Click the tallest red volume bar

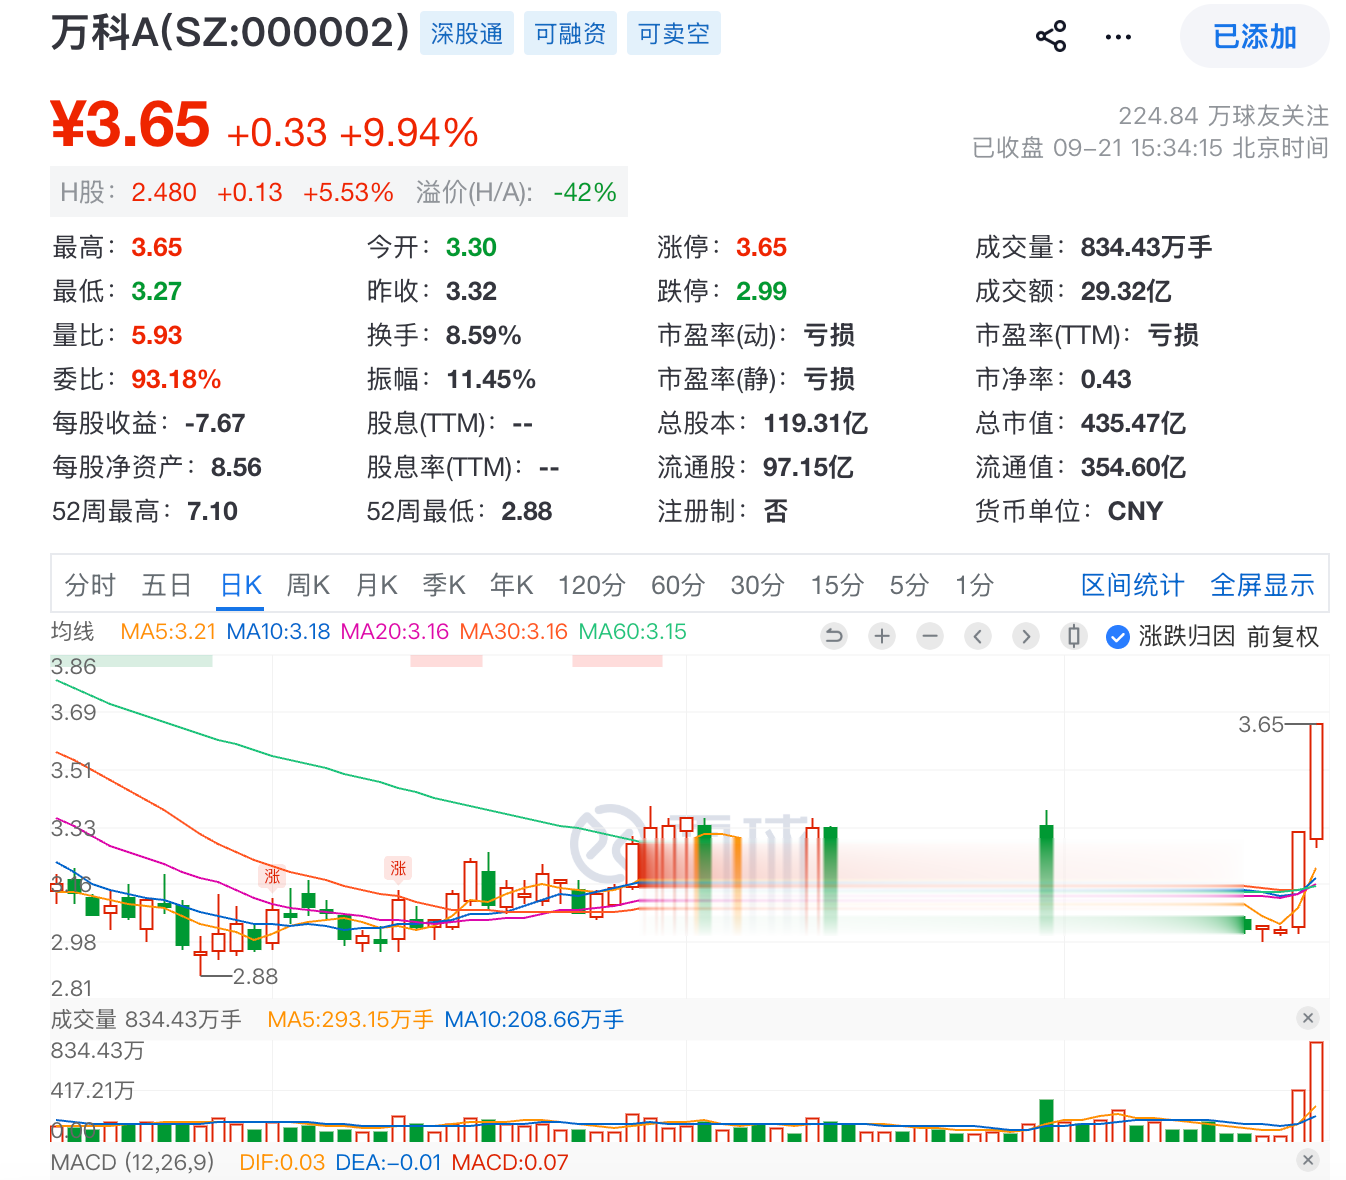pyautogui.click(x=1316, y=1091)
